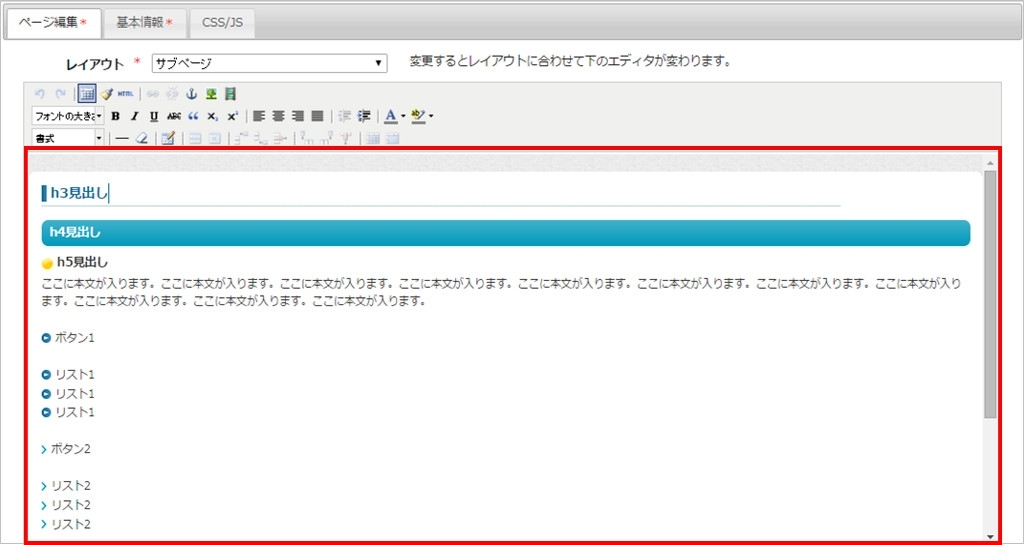
Task: Open the text color picker dropdown arrow
Action: click(403, 116)
